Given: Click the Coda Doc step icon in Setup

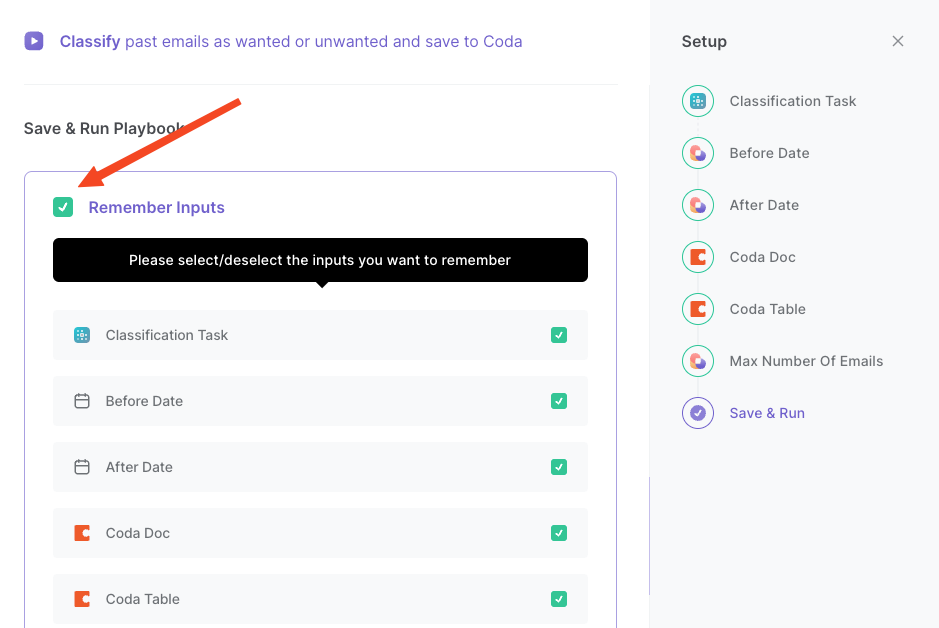Looking at the screenshot, I should (698, 257).
